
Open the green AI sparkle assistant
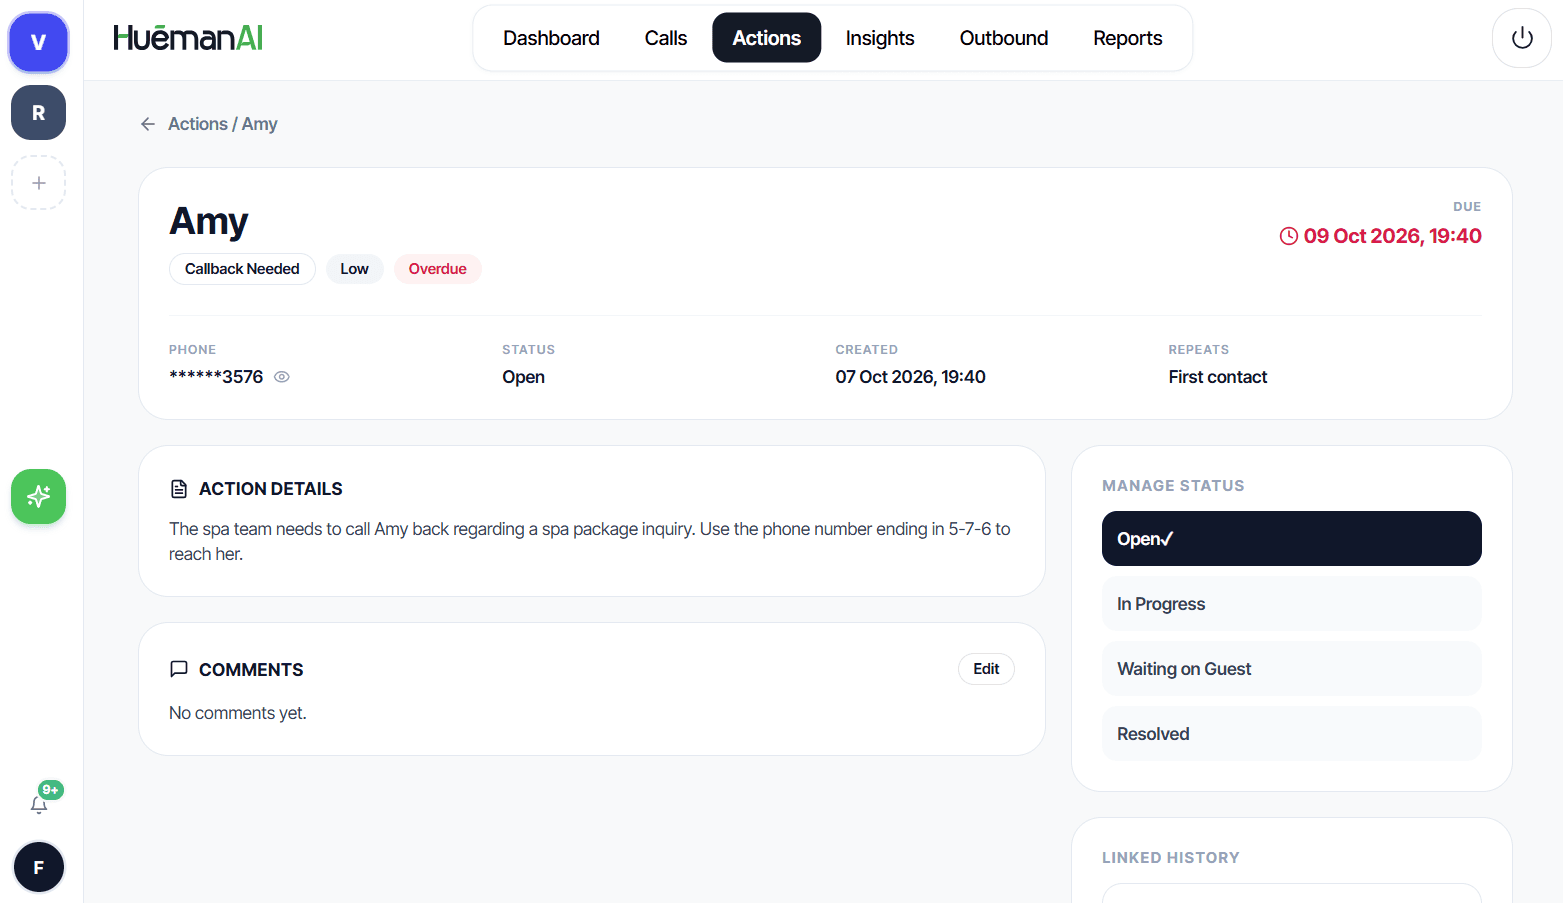coord(38,496)
